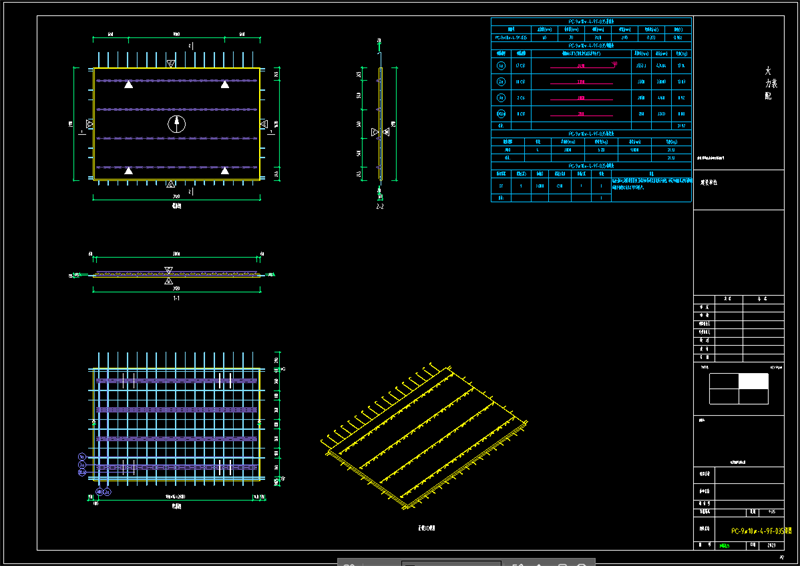Select the first magenta rebar shape line in table
This screenshot has width=800, height=566.
point(584,66)
